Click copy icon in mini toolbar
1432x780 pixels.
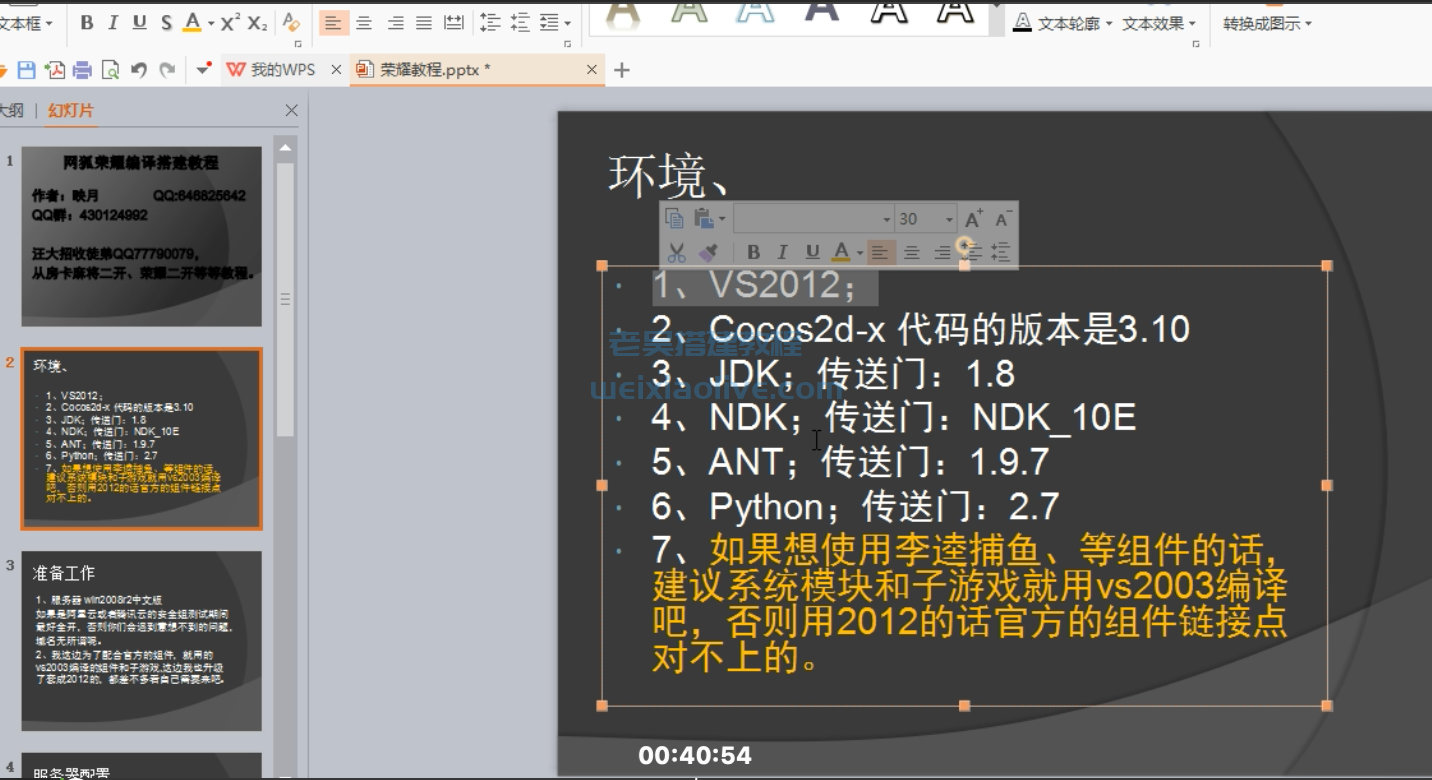pyautogui.click(x=674, y=218)
